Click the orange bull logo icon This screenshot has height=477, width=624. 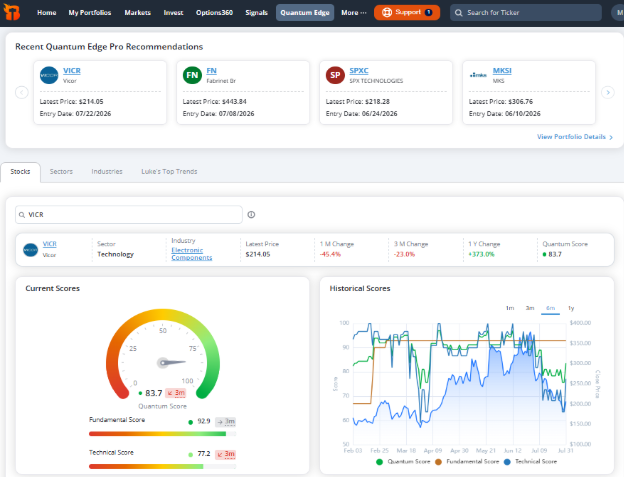pyautogui.click(x=12, y=12)
